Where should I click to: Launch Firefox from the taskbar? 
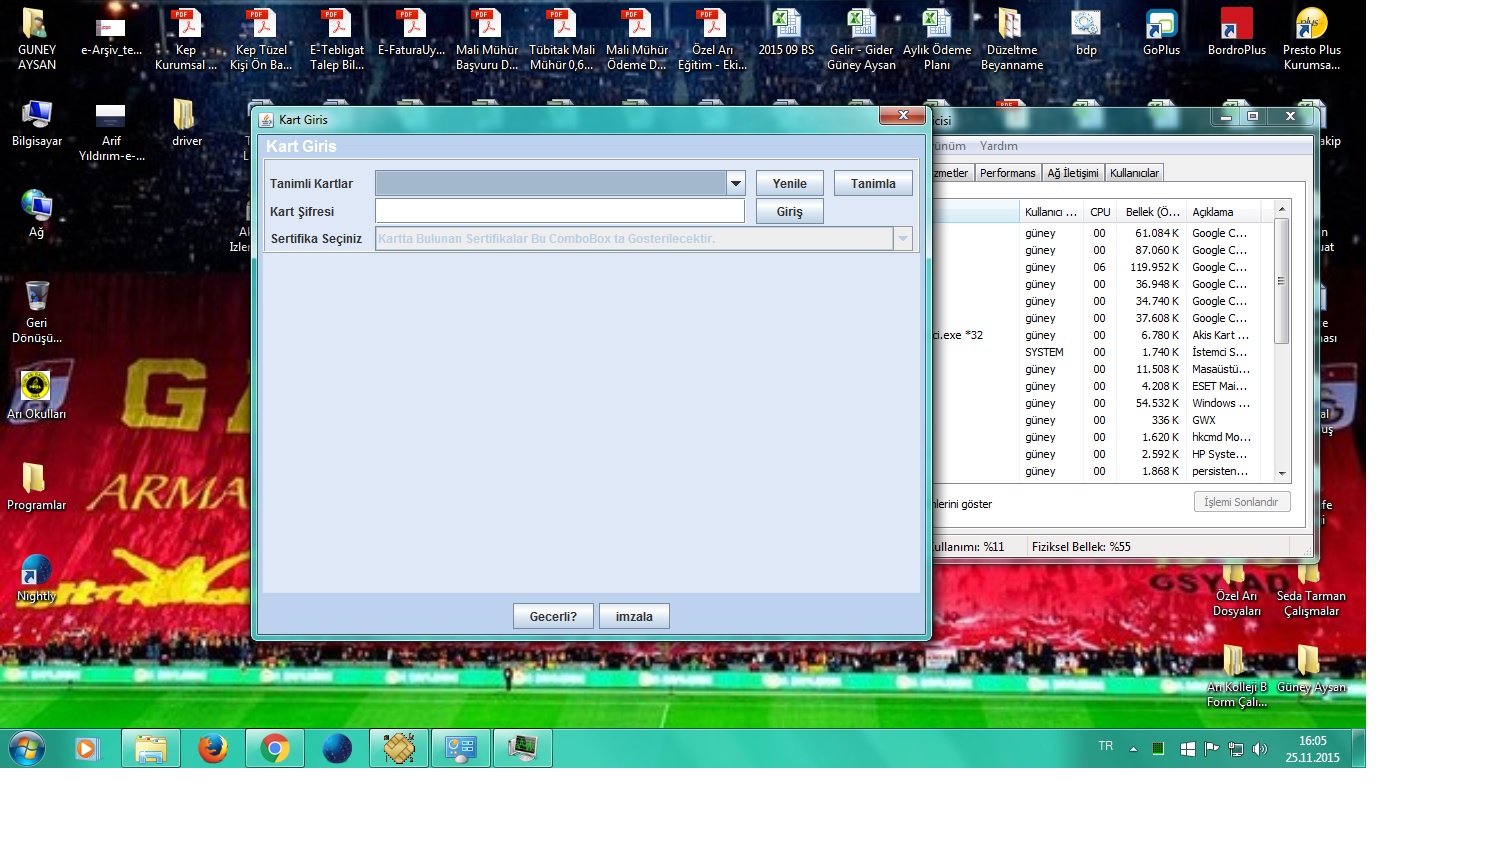213,748
